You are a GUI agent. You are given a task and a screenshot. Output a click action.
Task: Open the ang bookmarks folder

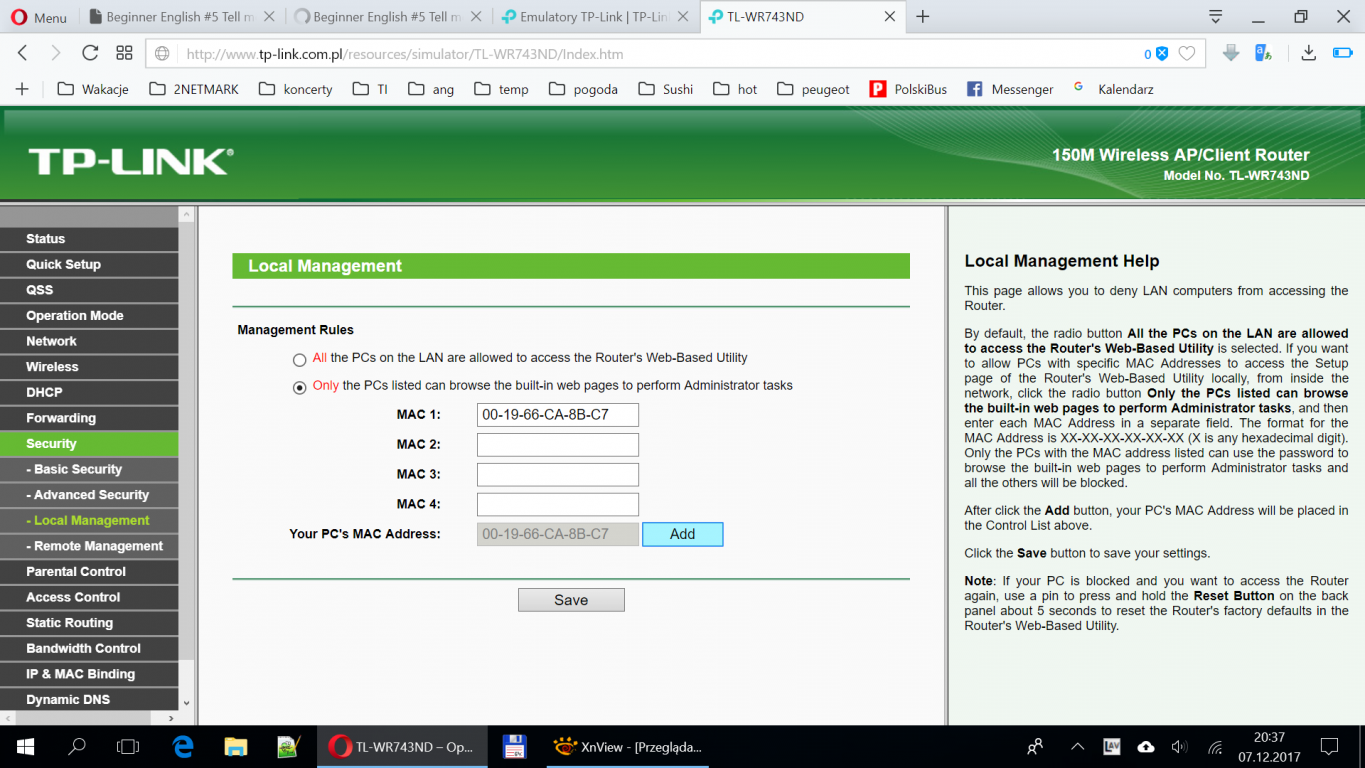point(431,89)
